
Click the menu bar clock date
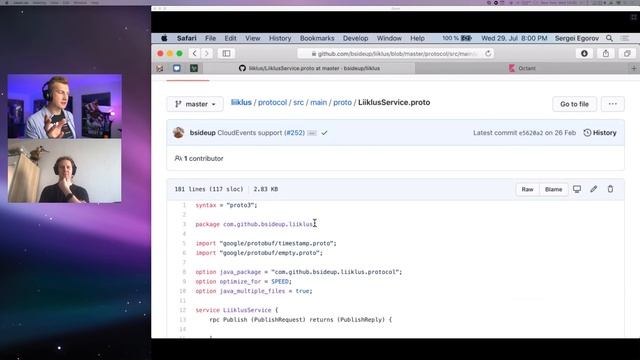tap(514, 38)
